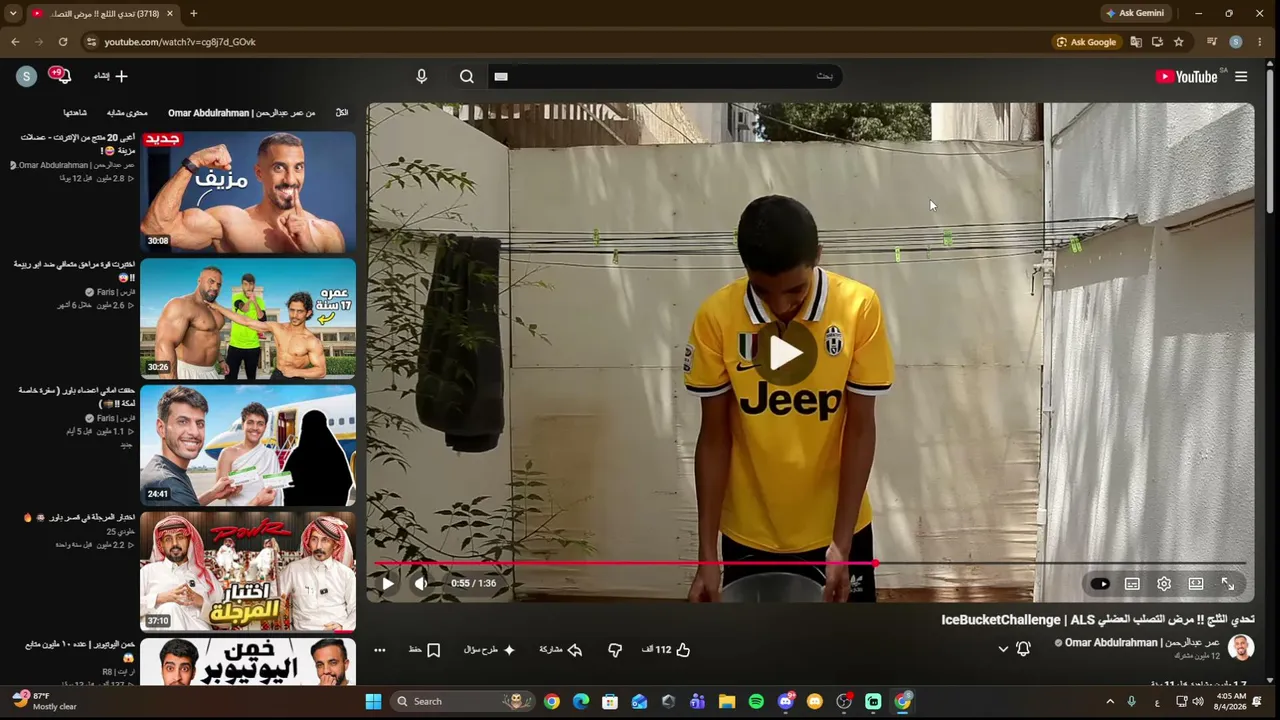Reload the page

click(x=63, y=42)
